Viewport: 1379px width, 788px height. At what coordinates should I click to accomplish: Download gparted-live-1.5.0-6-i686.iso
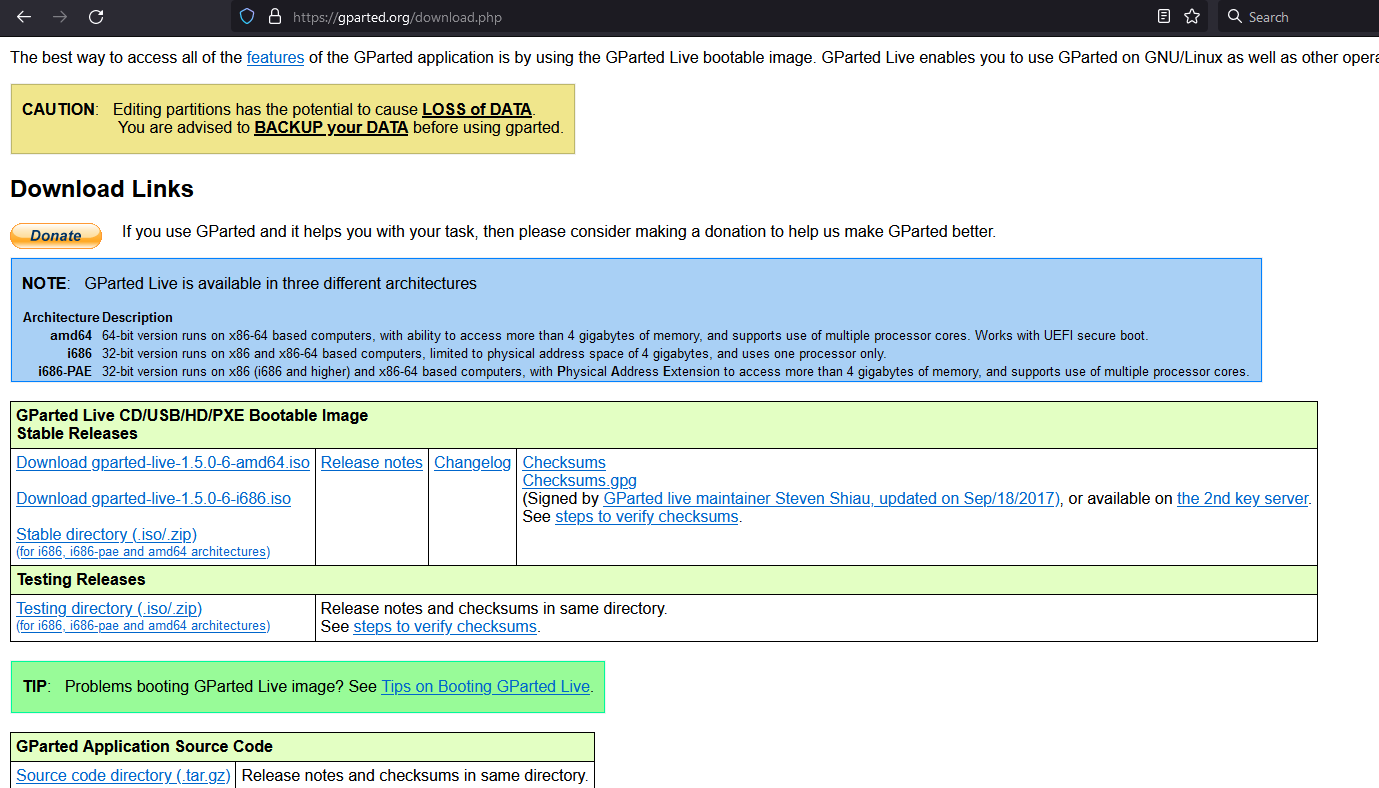(x=153, y=499)
